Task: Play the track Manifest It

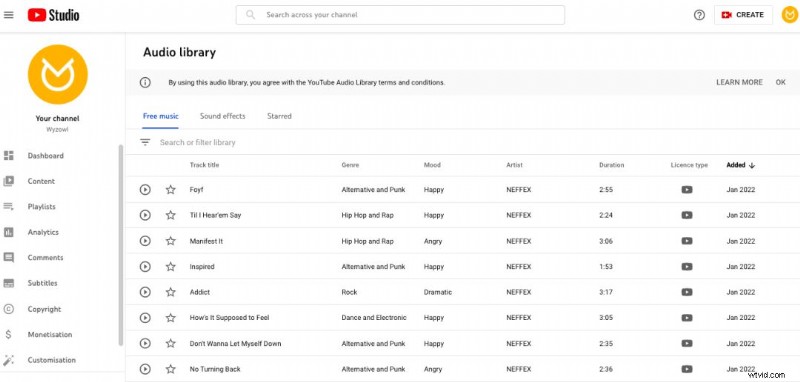Action: [x=145, y=241]
